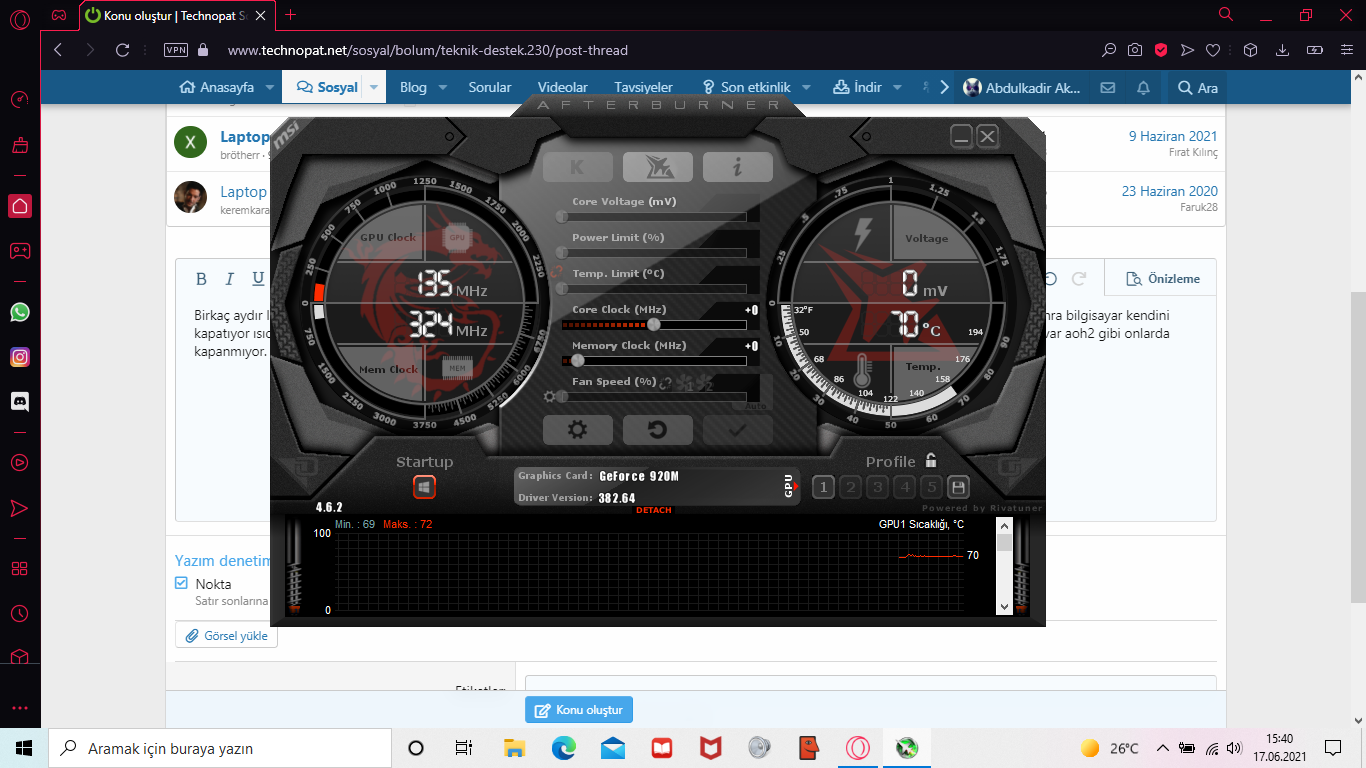Click the DETACH label in Afterburner
Viewport: 1366px width, 768px height.
point(654,511)
